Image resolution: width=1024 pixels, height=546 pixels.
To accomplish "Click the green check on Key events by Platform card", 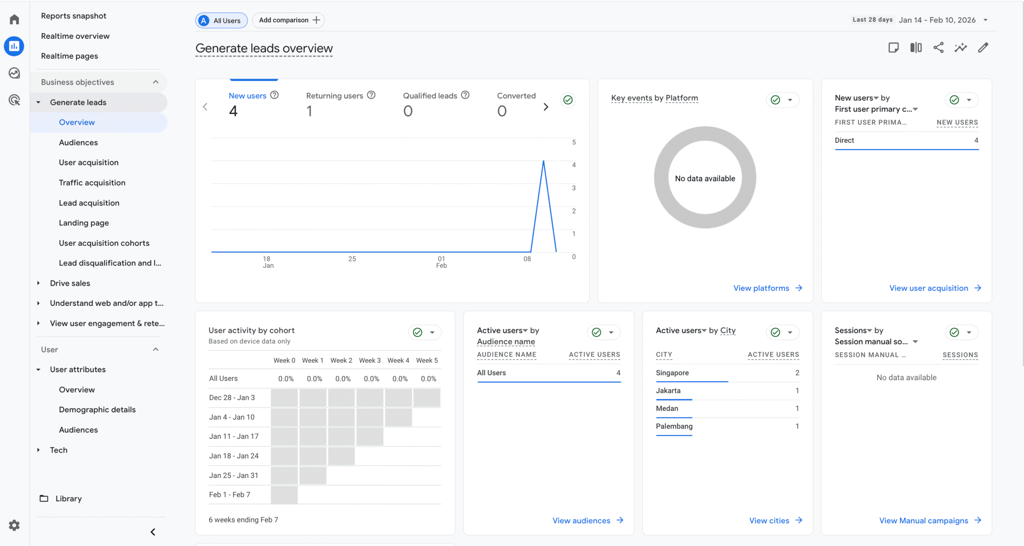I will pos(775,100).
